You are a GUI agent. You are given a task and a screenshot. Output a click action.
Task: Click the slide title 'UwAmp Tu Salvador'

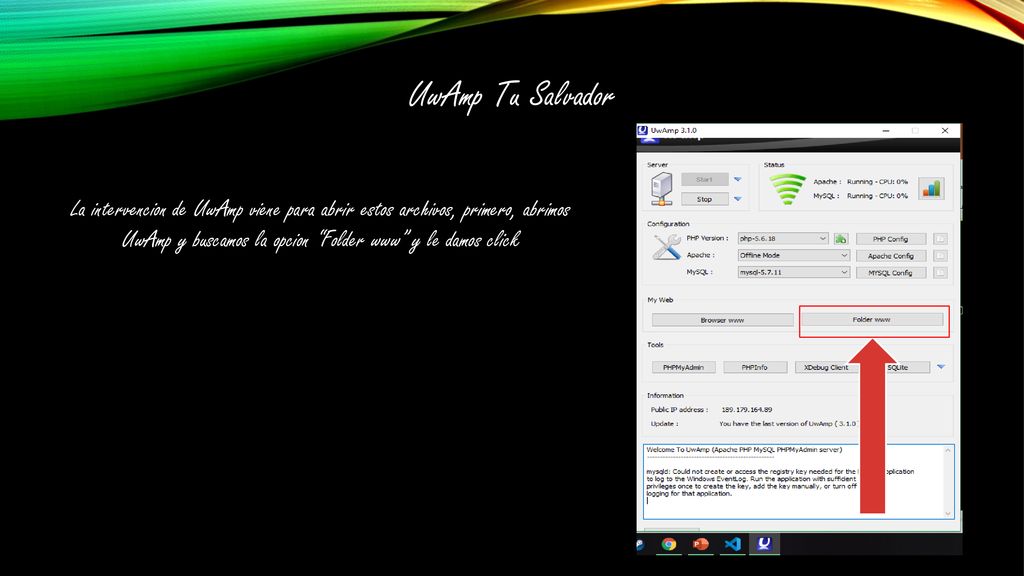(511, 96)
